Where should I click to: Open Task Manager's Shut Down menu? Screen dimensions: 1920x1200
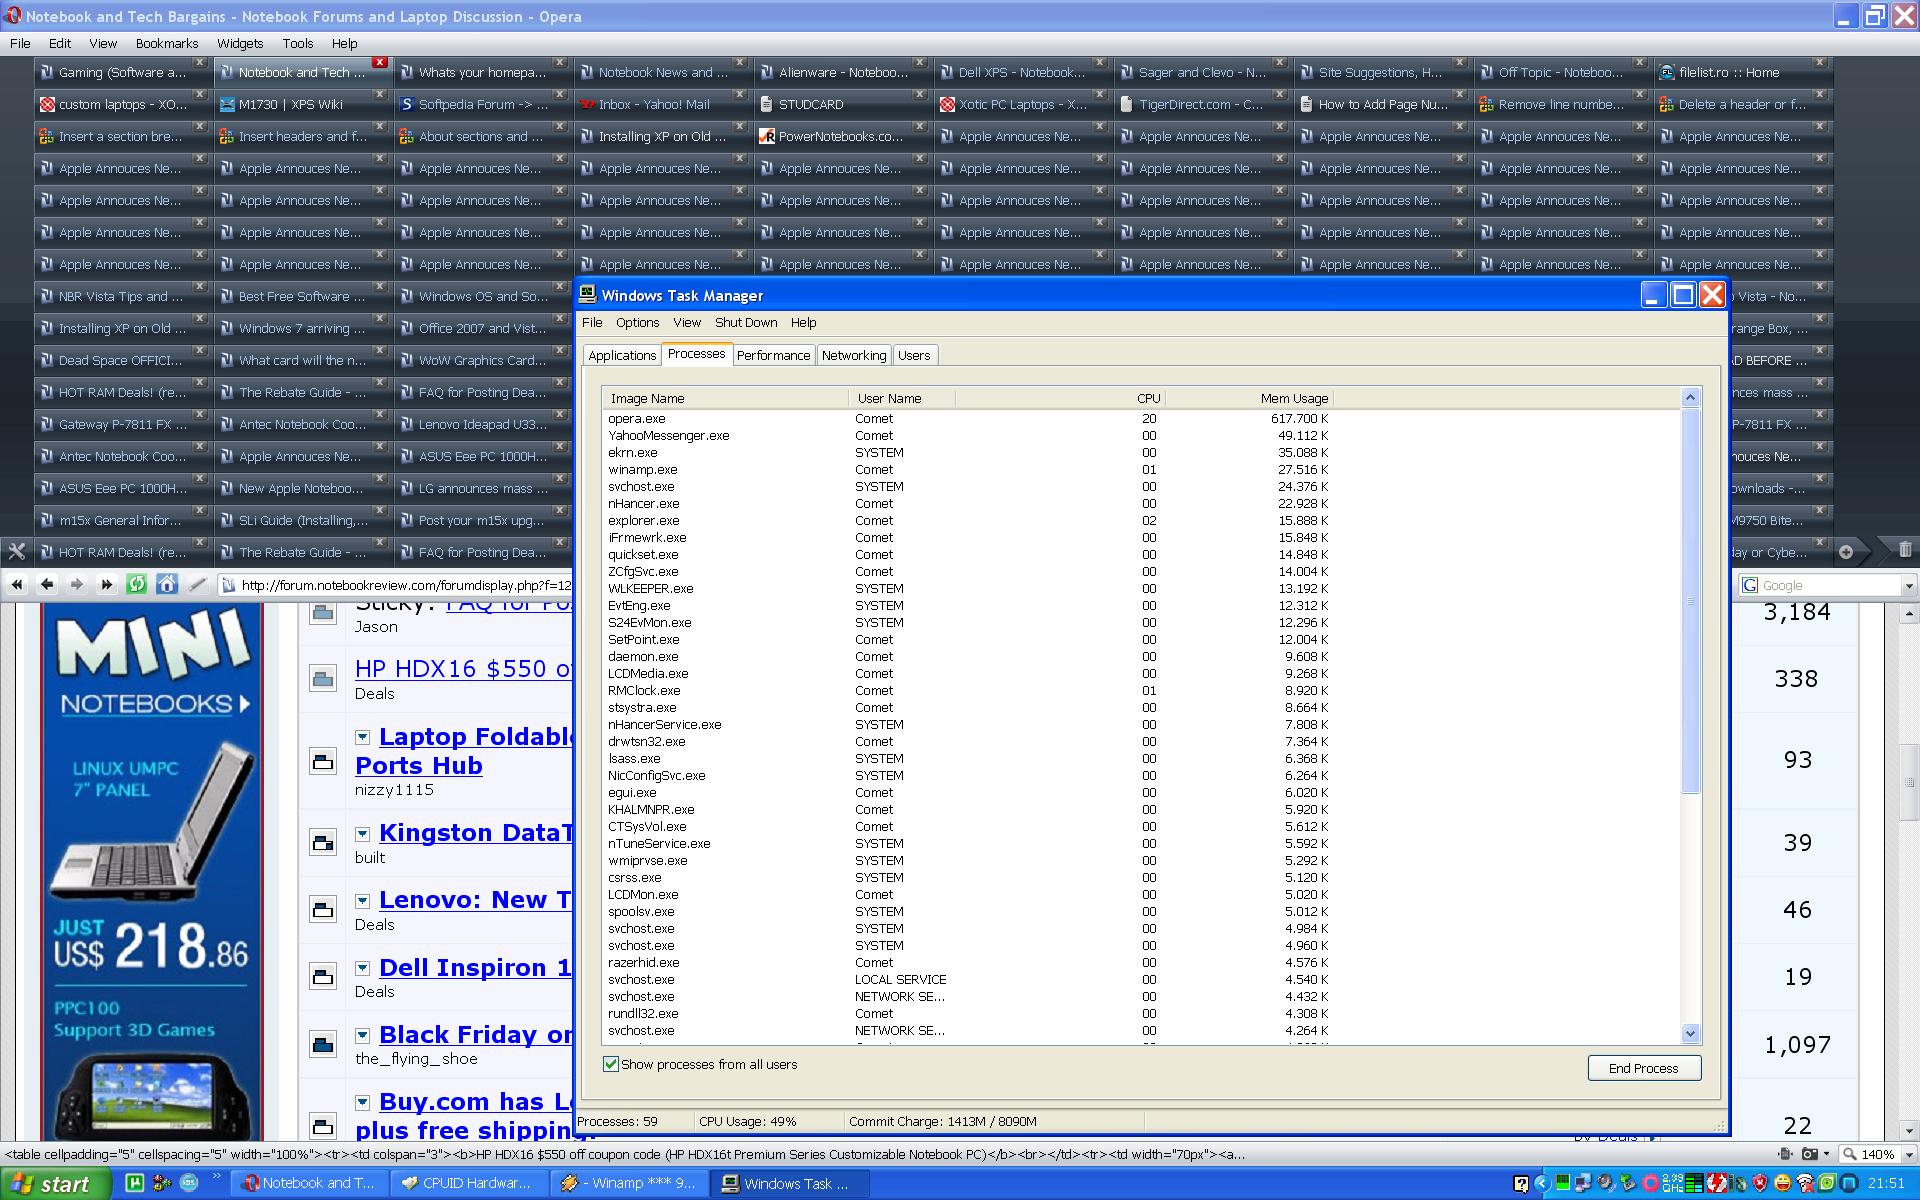[745, 322]
